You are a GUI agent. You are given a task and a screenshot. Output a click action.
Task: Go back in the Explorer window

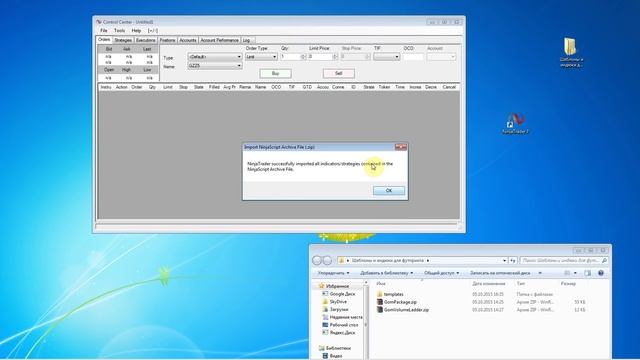click(317, 260)
